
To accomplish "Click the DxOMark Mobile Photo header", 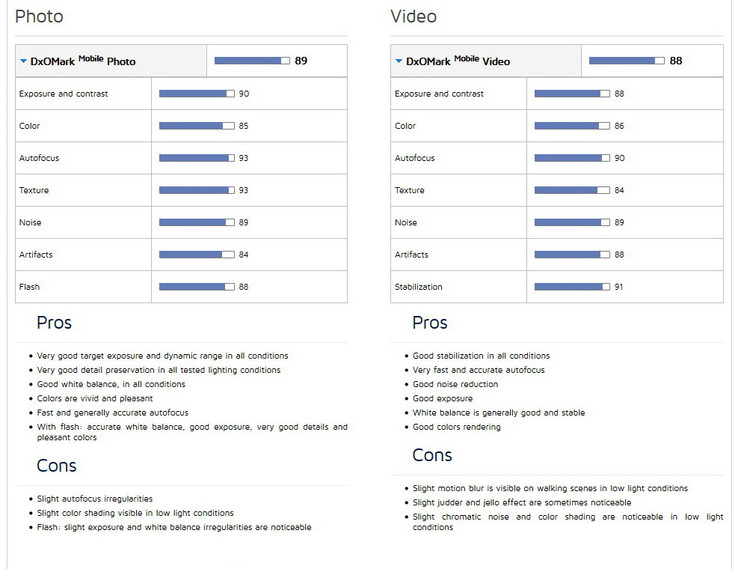I will pos(83,61).
